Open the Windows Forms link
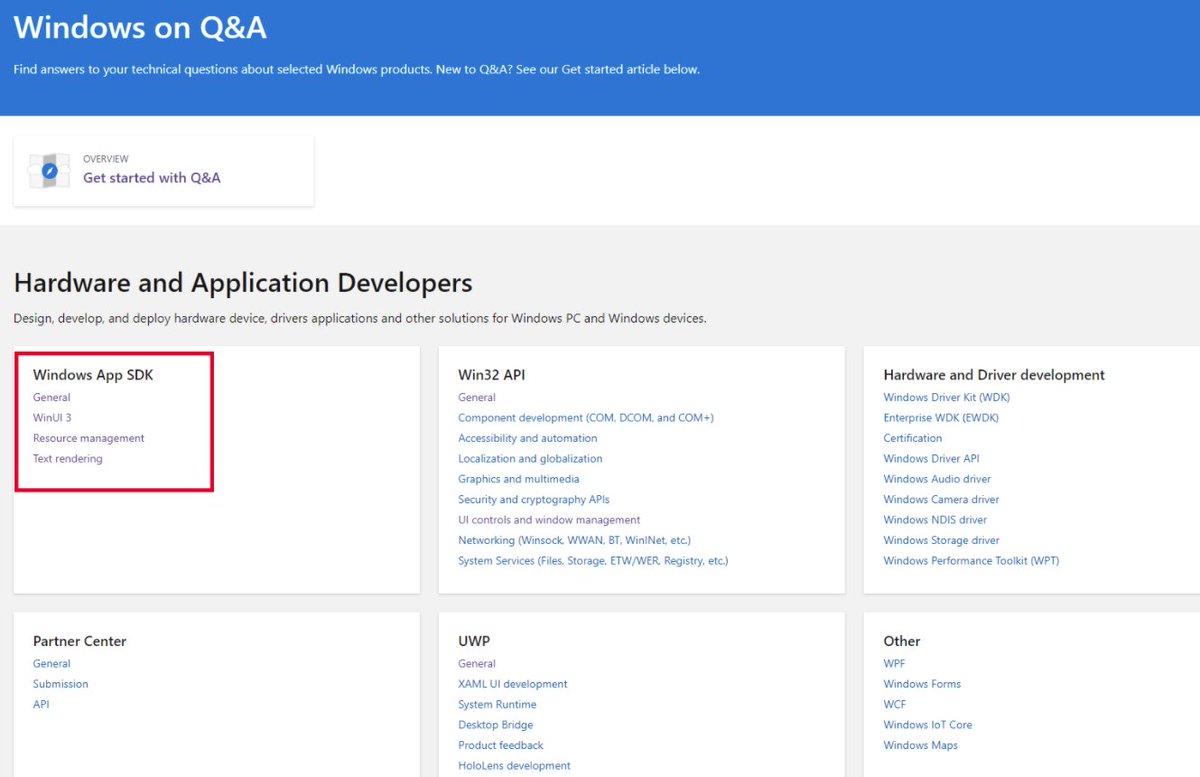 (922, 684)
